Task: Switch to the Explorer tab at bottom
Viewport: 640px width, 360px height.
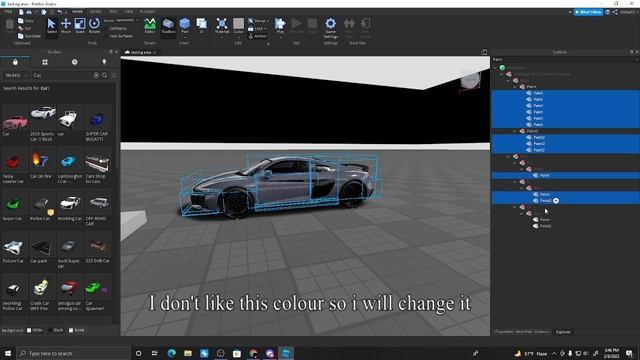Action: [563, 332]
